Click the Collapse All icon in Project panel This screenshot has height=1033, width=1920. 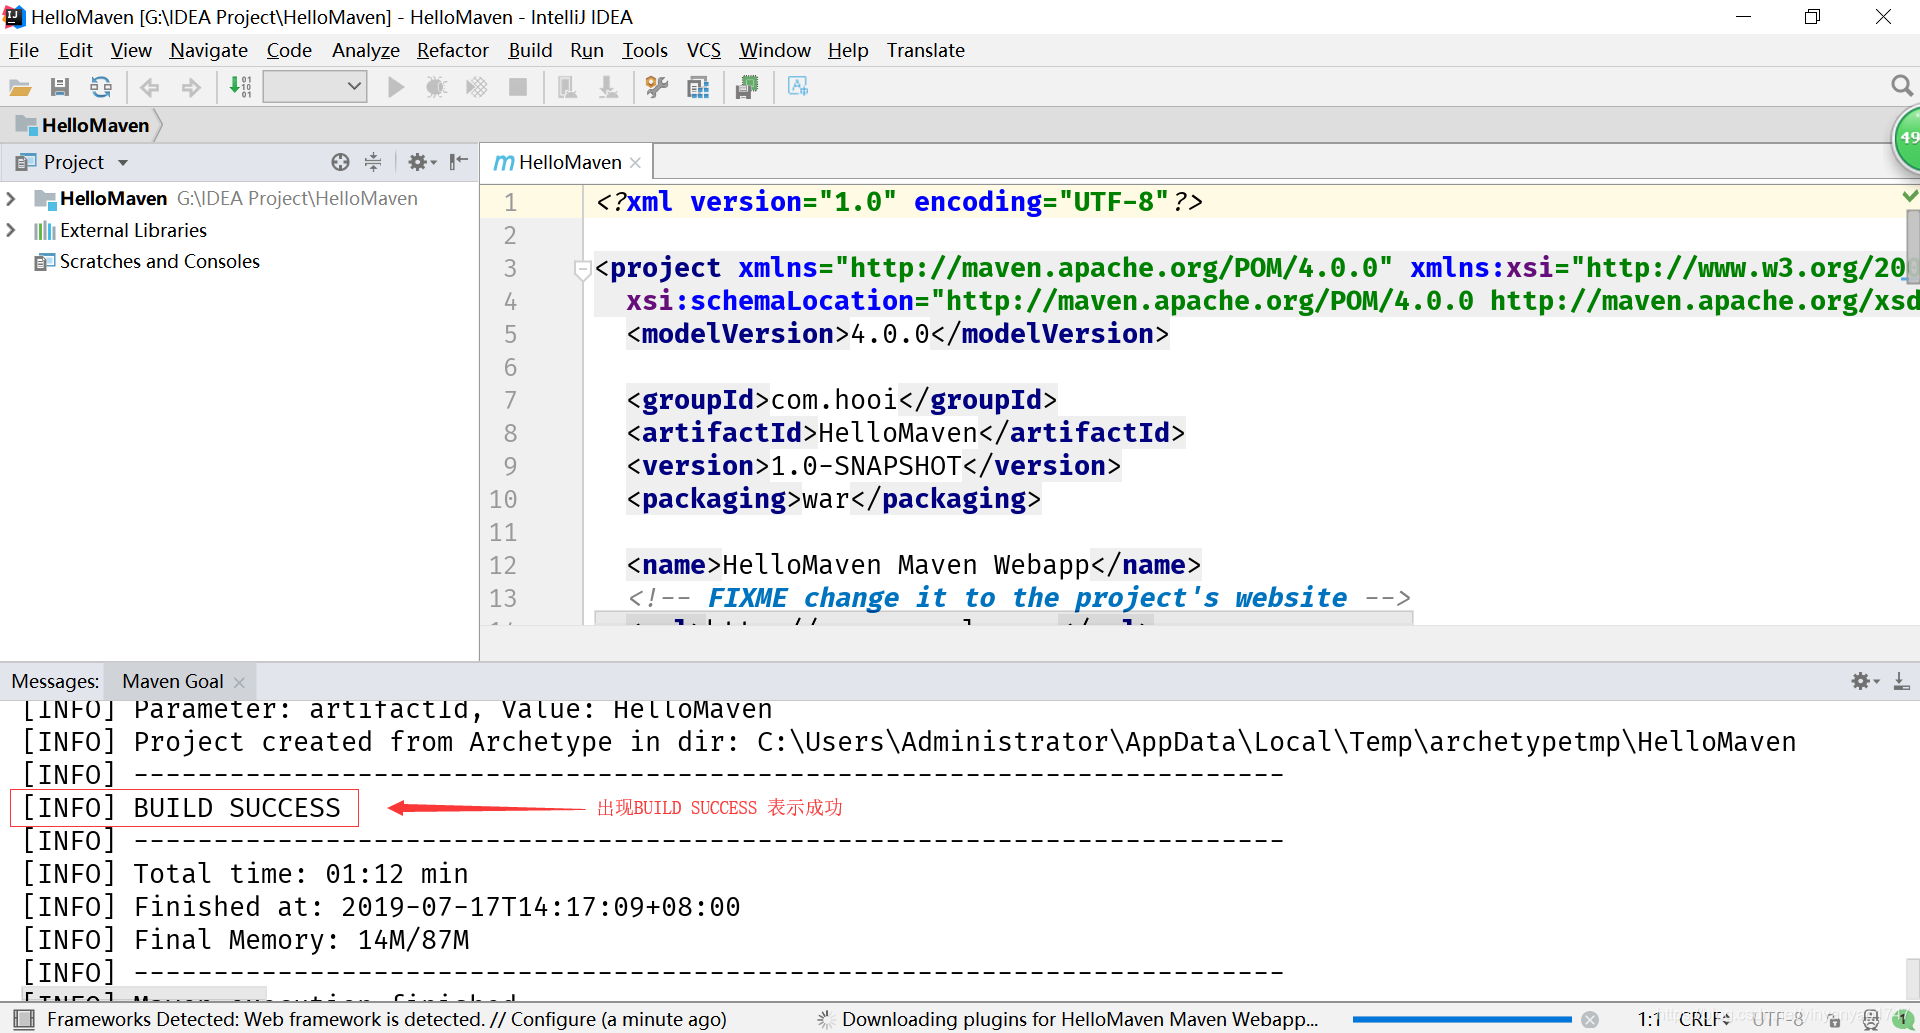coord(373,162)
